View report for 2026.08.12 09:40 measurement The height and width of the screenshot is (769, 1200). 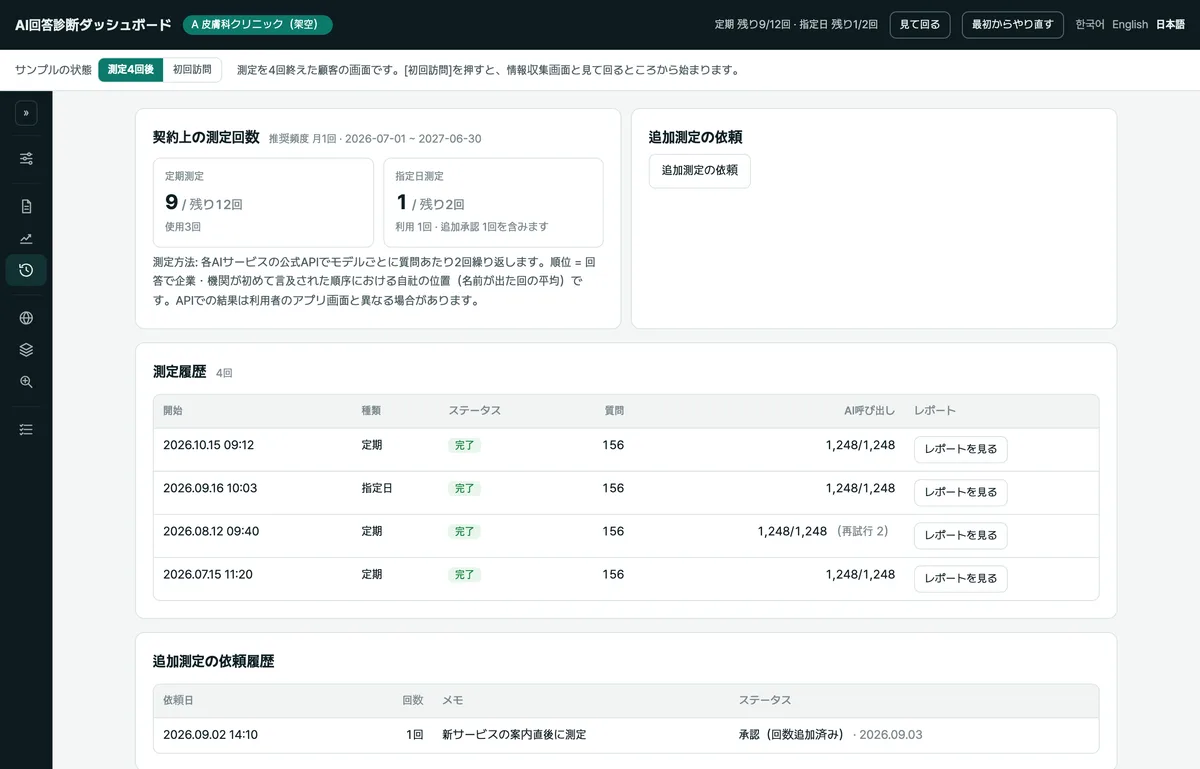click(x=960, y=536)
